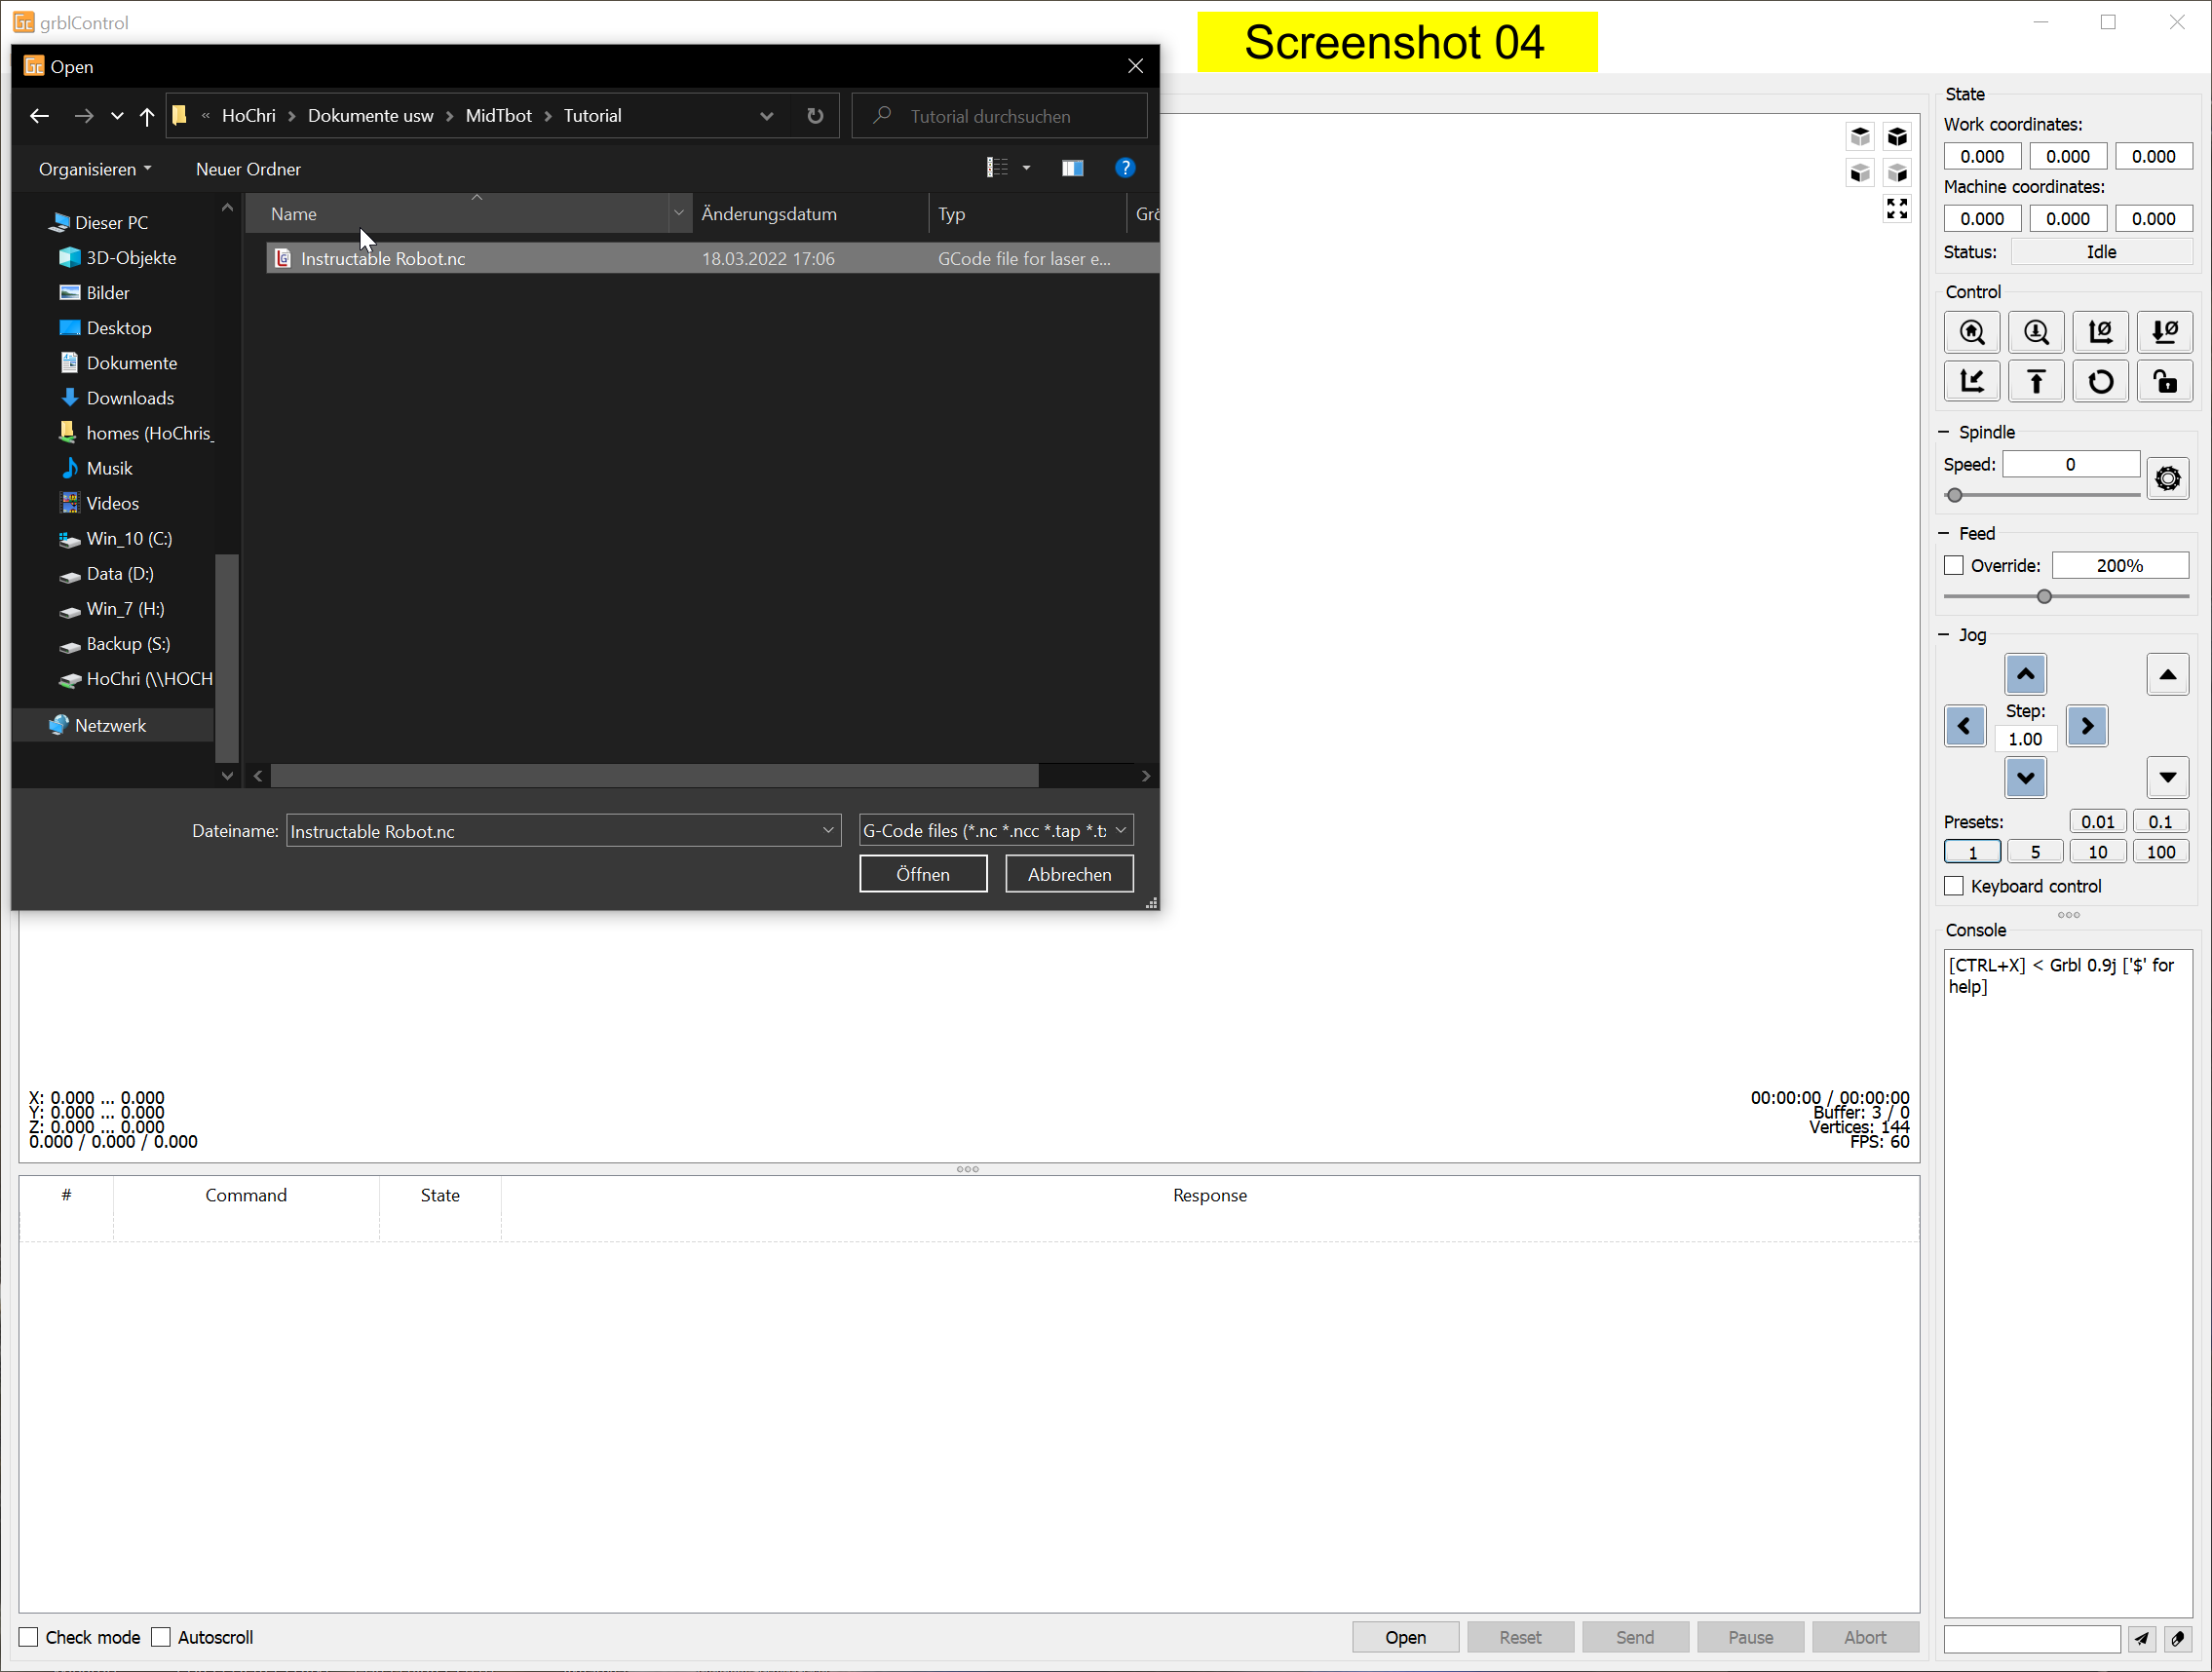Click the Öffnen button
The height and width of the screenshot is (1672, 2212).
click(x=922, y=873)
